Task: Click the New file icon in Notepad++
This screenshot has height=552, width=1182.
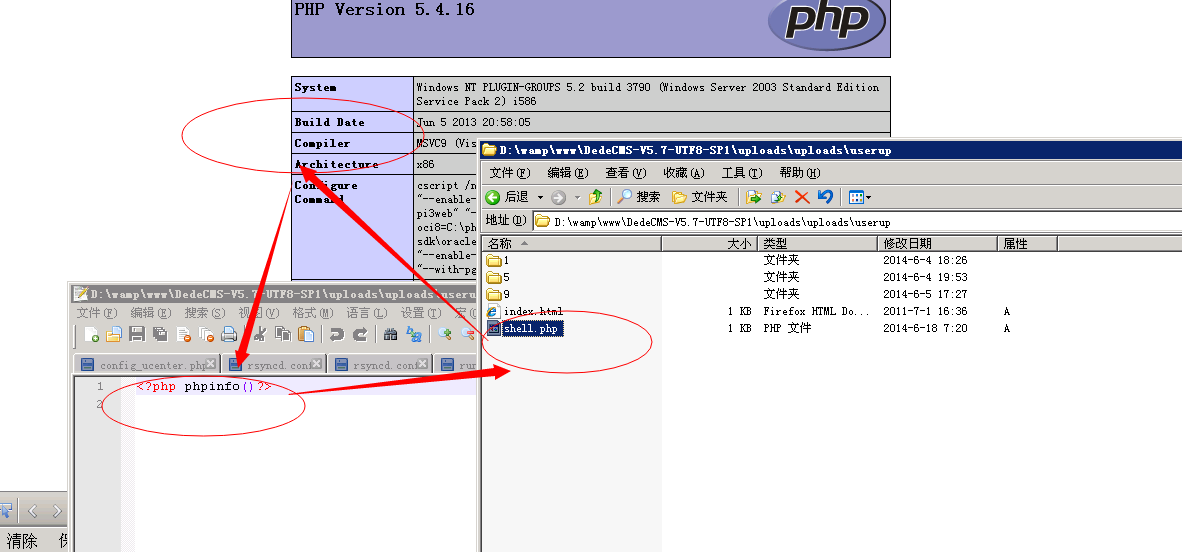Action: coord(91,335)
